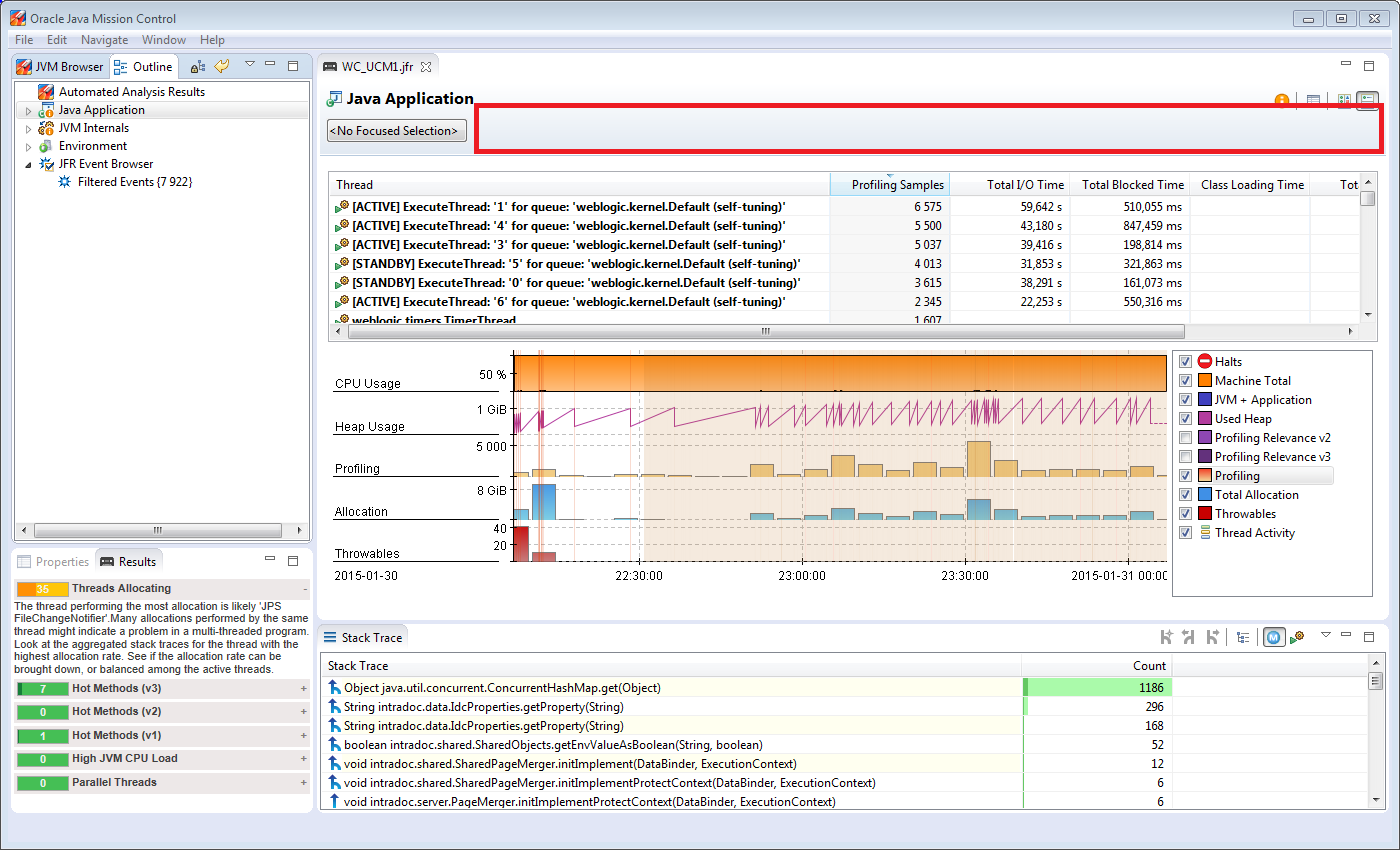This screenshot has height=850, width=1400.
Task: Click the yellow back arrow in Outline toolbar
Action: coord(221,66)
